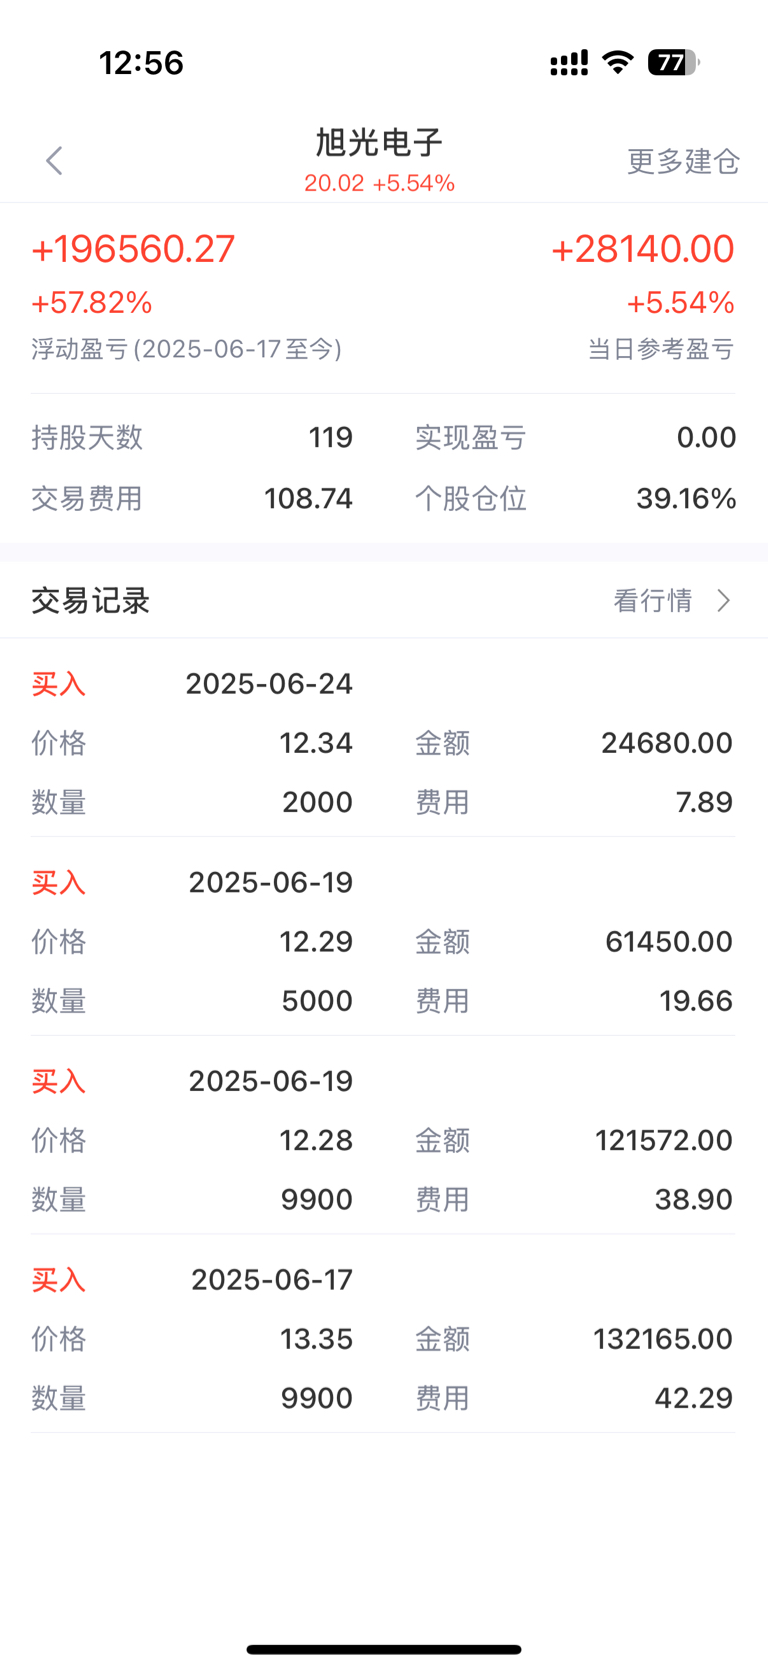Select the 2025-06-24 买入 record
Image resolution: width=768 pixels, height=1670 pixels.
(x=384, y=742)
